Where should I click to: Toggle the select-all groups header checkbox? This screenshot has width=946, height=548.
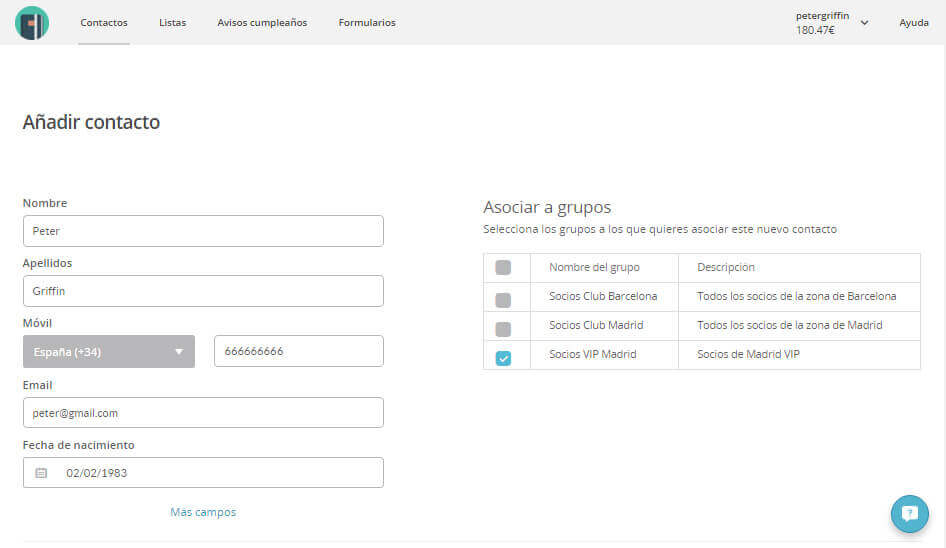503,268
